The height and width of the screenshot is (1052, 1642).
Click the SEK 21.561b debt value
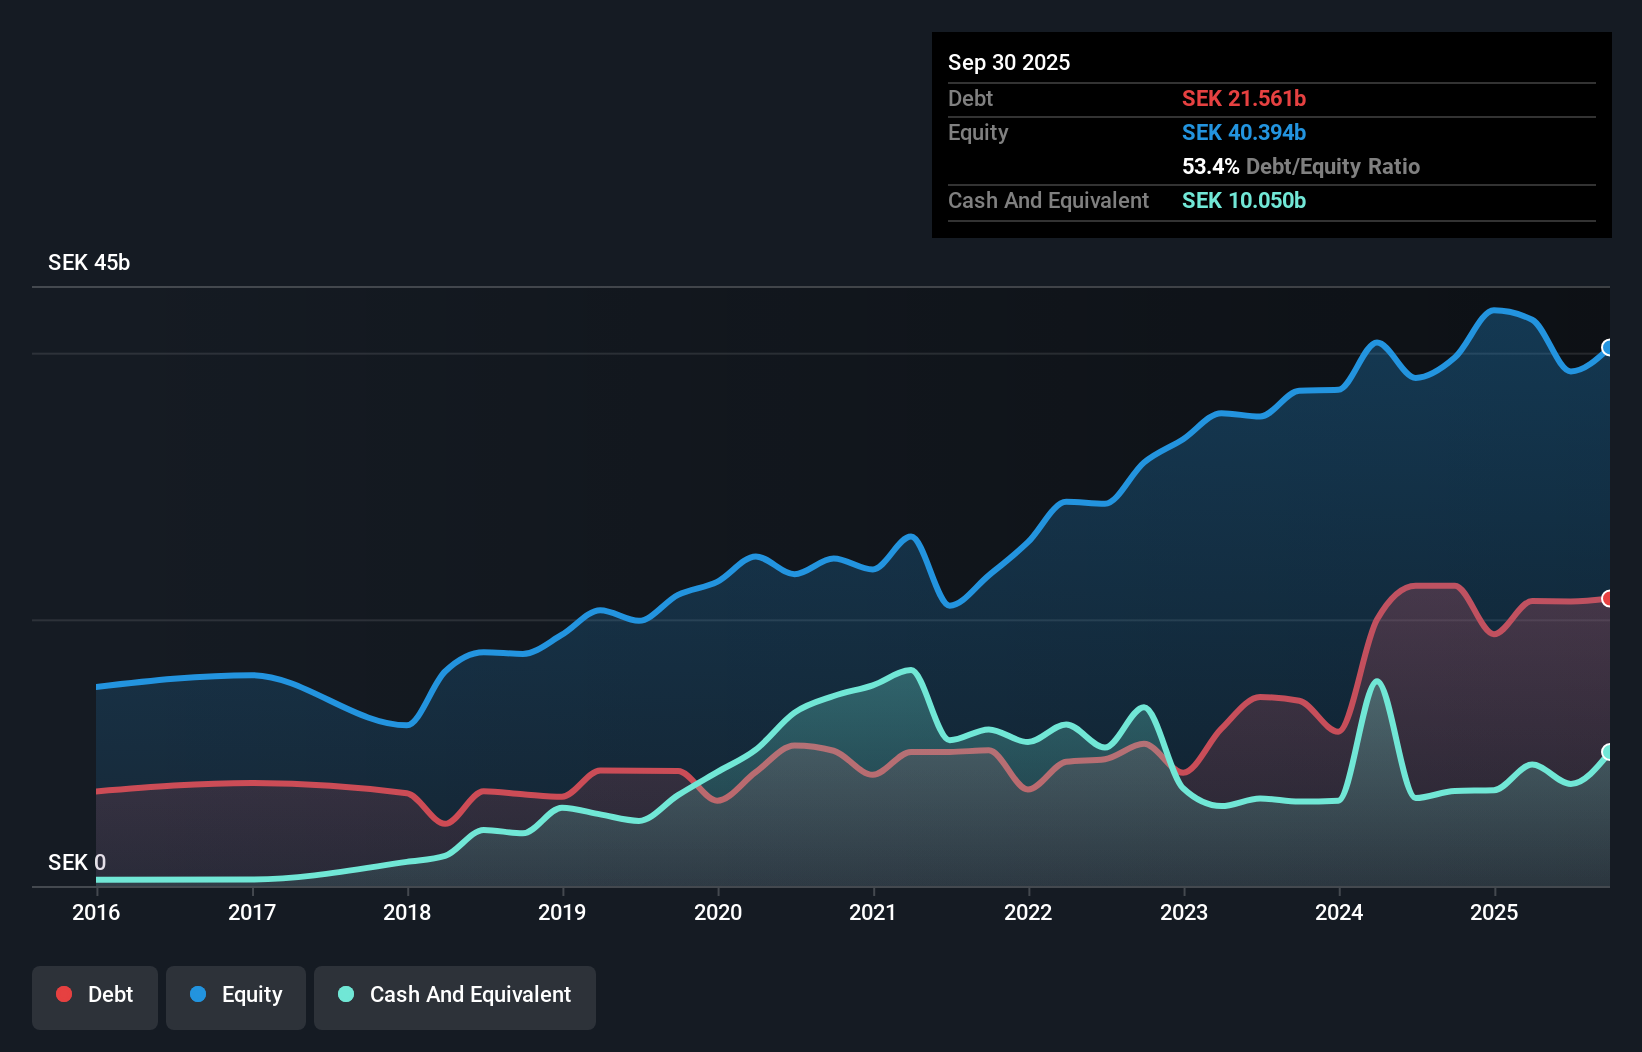(1244, 98)
